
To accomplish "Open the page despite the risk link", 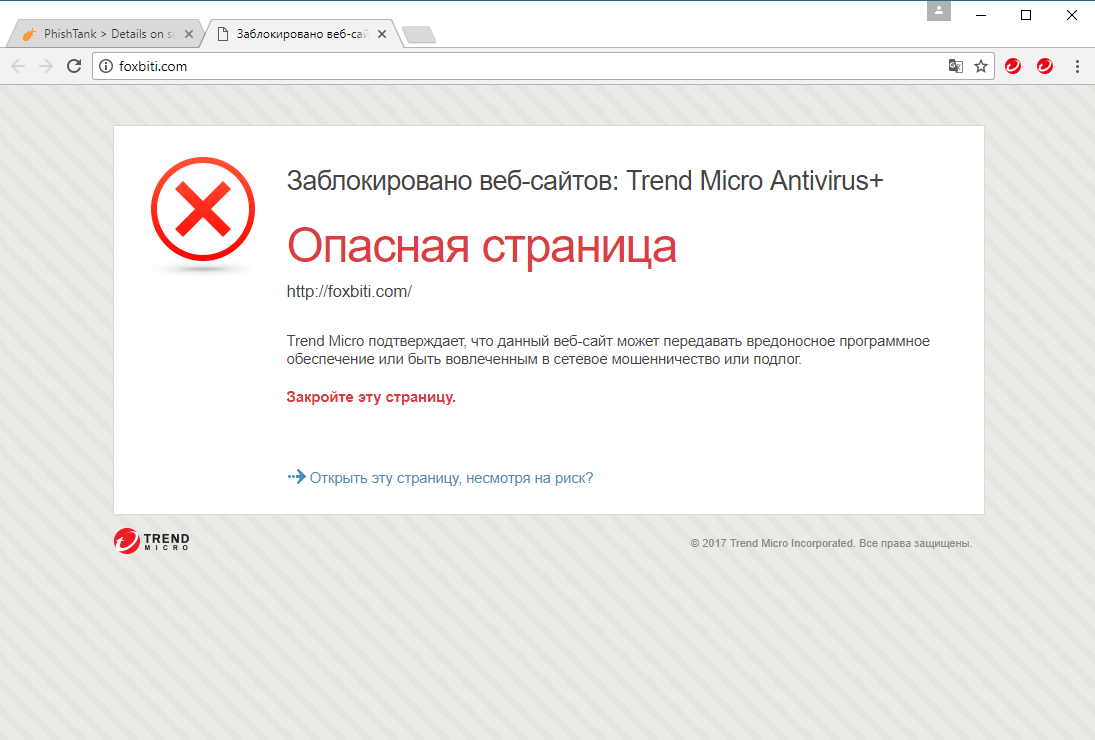I will click(450, 477).
